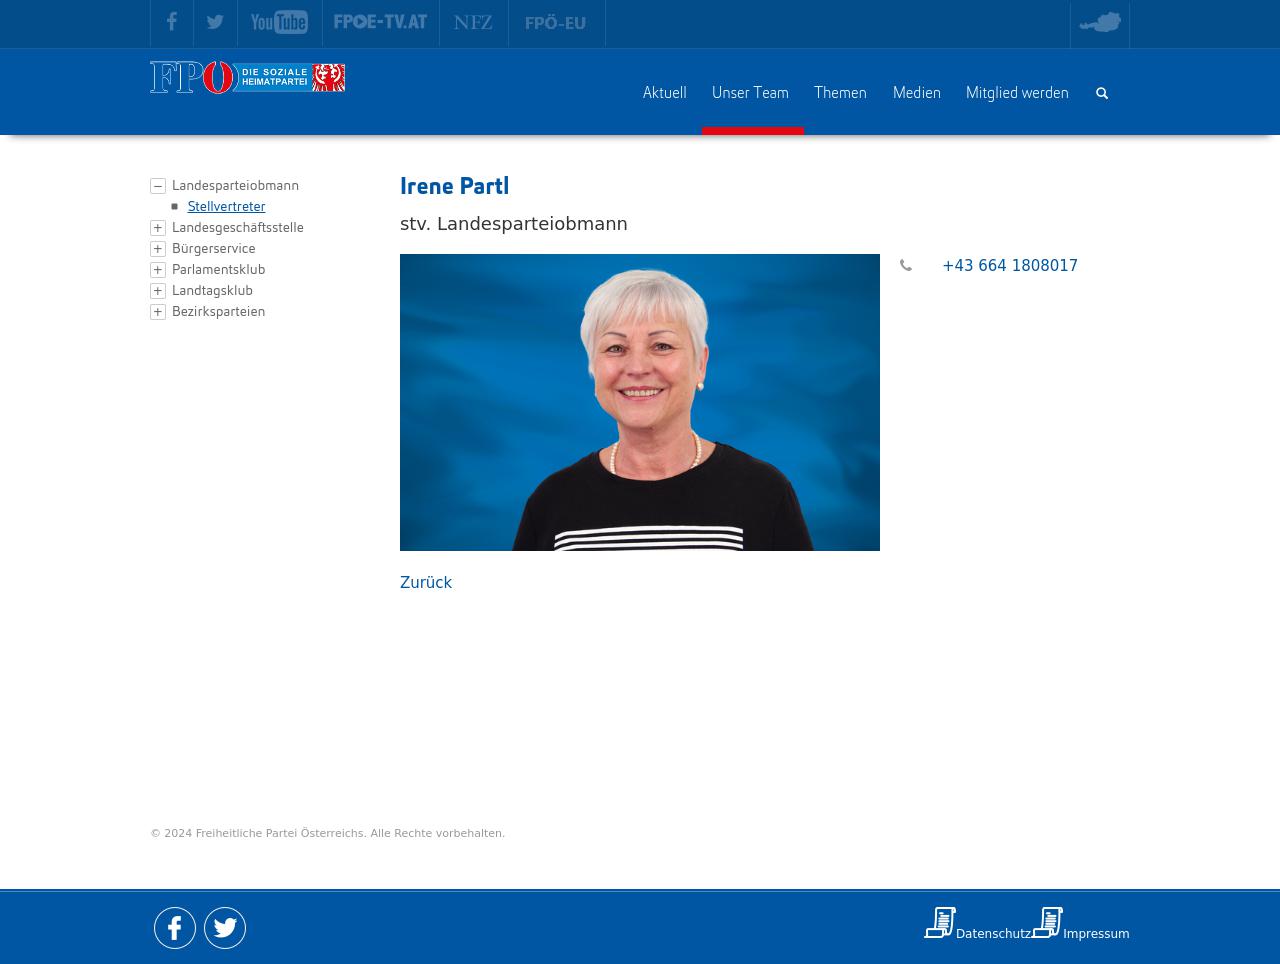
Task: Open the footer Facebook circle icon
Action: click(175, 928)
